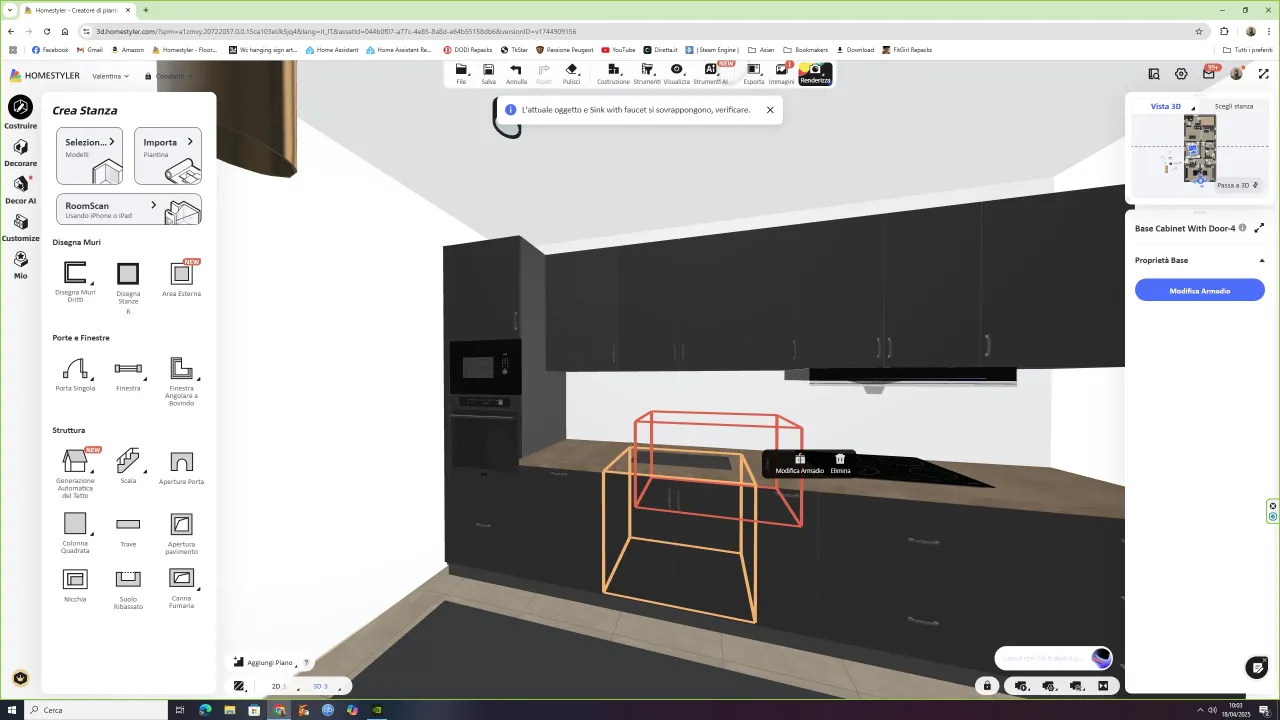Switch to the Scegli stanza tab
The width and height of the screenshot is (1280, 720).
pos(1234,106)
